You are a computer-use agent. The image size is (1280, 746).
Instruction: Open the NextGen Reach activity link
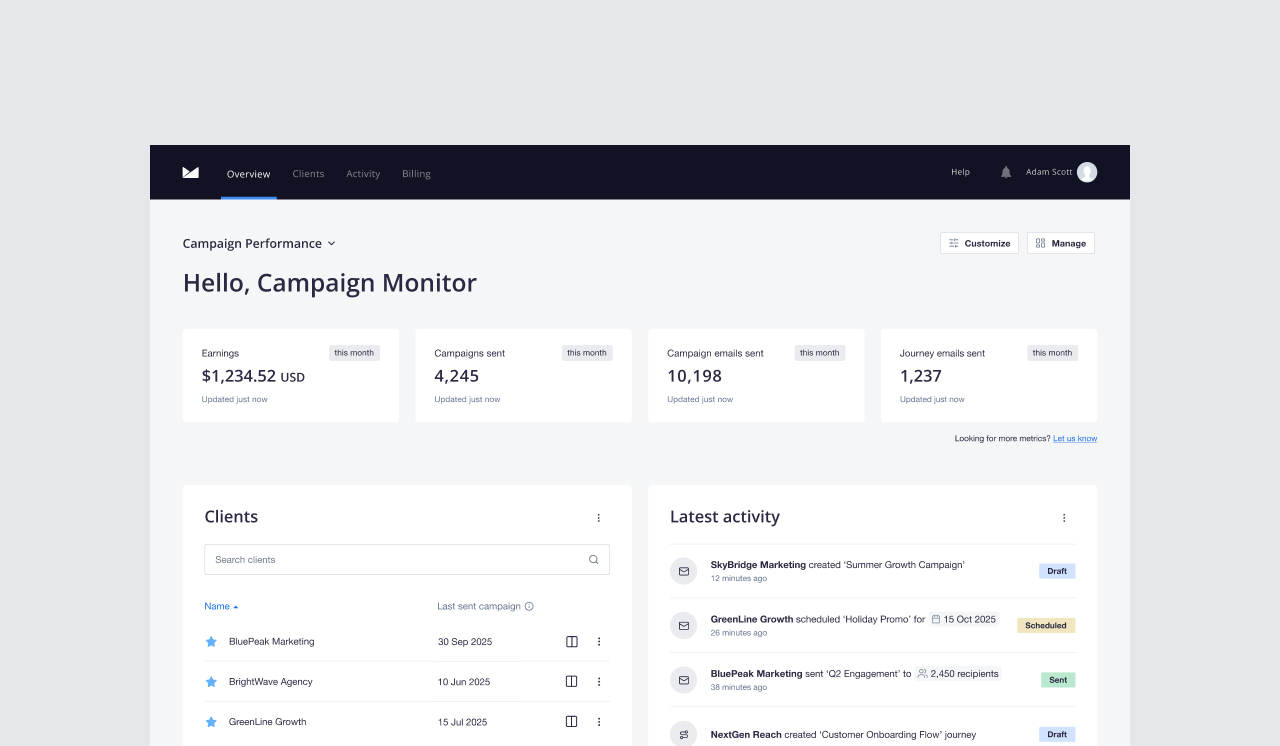746,735
